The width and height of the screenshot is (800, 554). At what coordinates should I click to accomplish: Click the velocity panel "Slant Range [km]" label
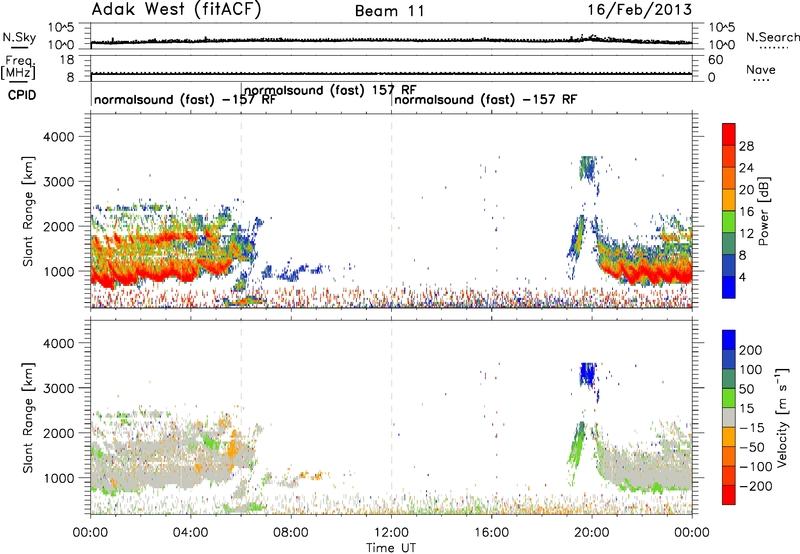[x=28, y=418]
